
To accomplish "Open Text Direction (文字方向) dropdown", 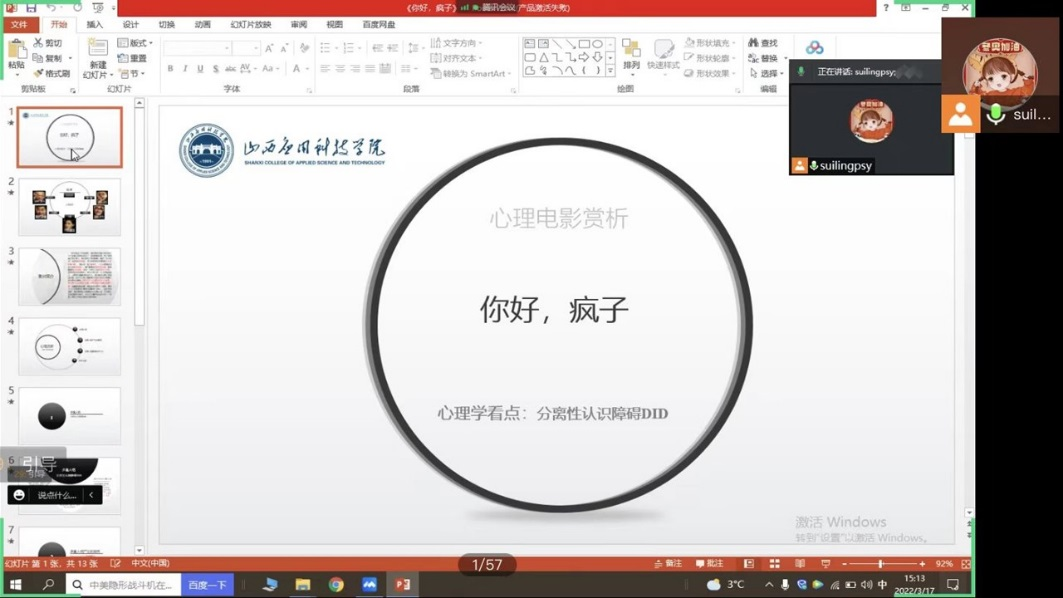I will coord(456,43).
